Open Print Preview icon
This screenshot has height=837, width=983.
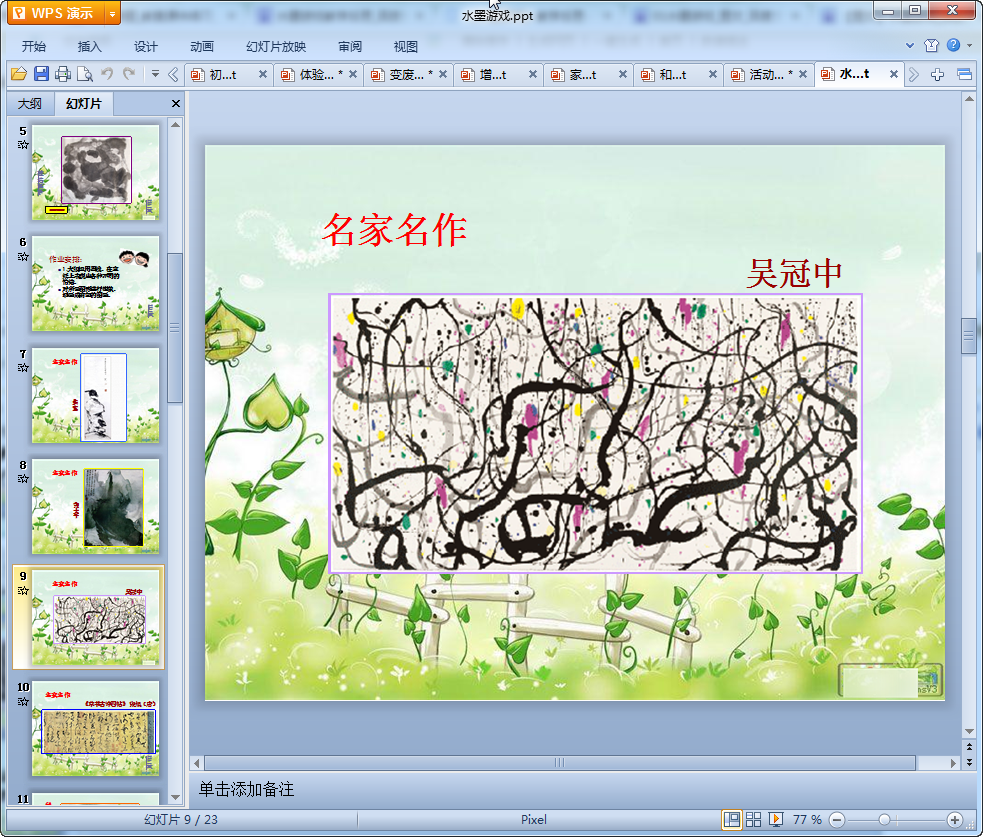click(x=85, y=75)
